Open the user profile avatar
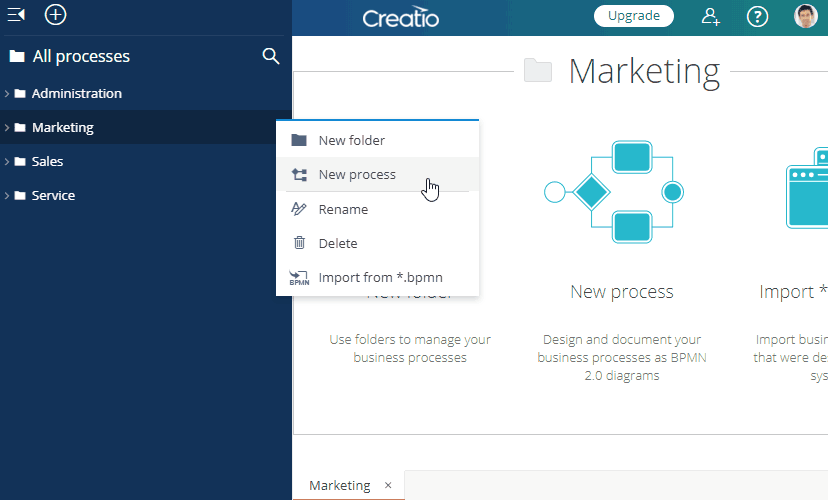The height and width of the screenshot is (500, 828). tap(805, 16)
